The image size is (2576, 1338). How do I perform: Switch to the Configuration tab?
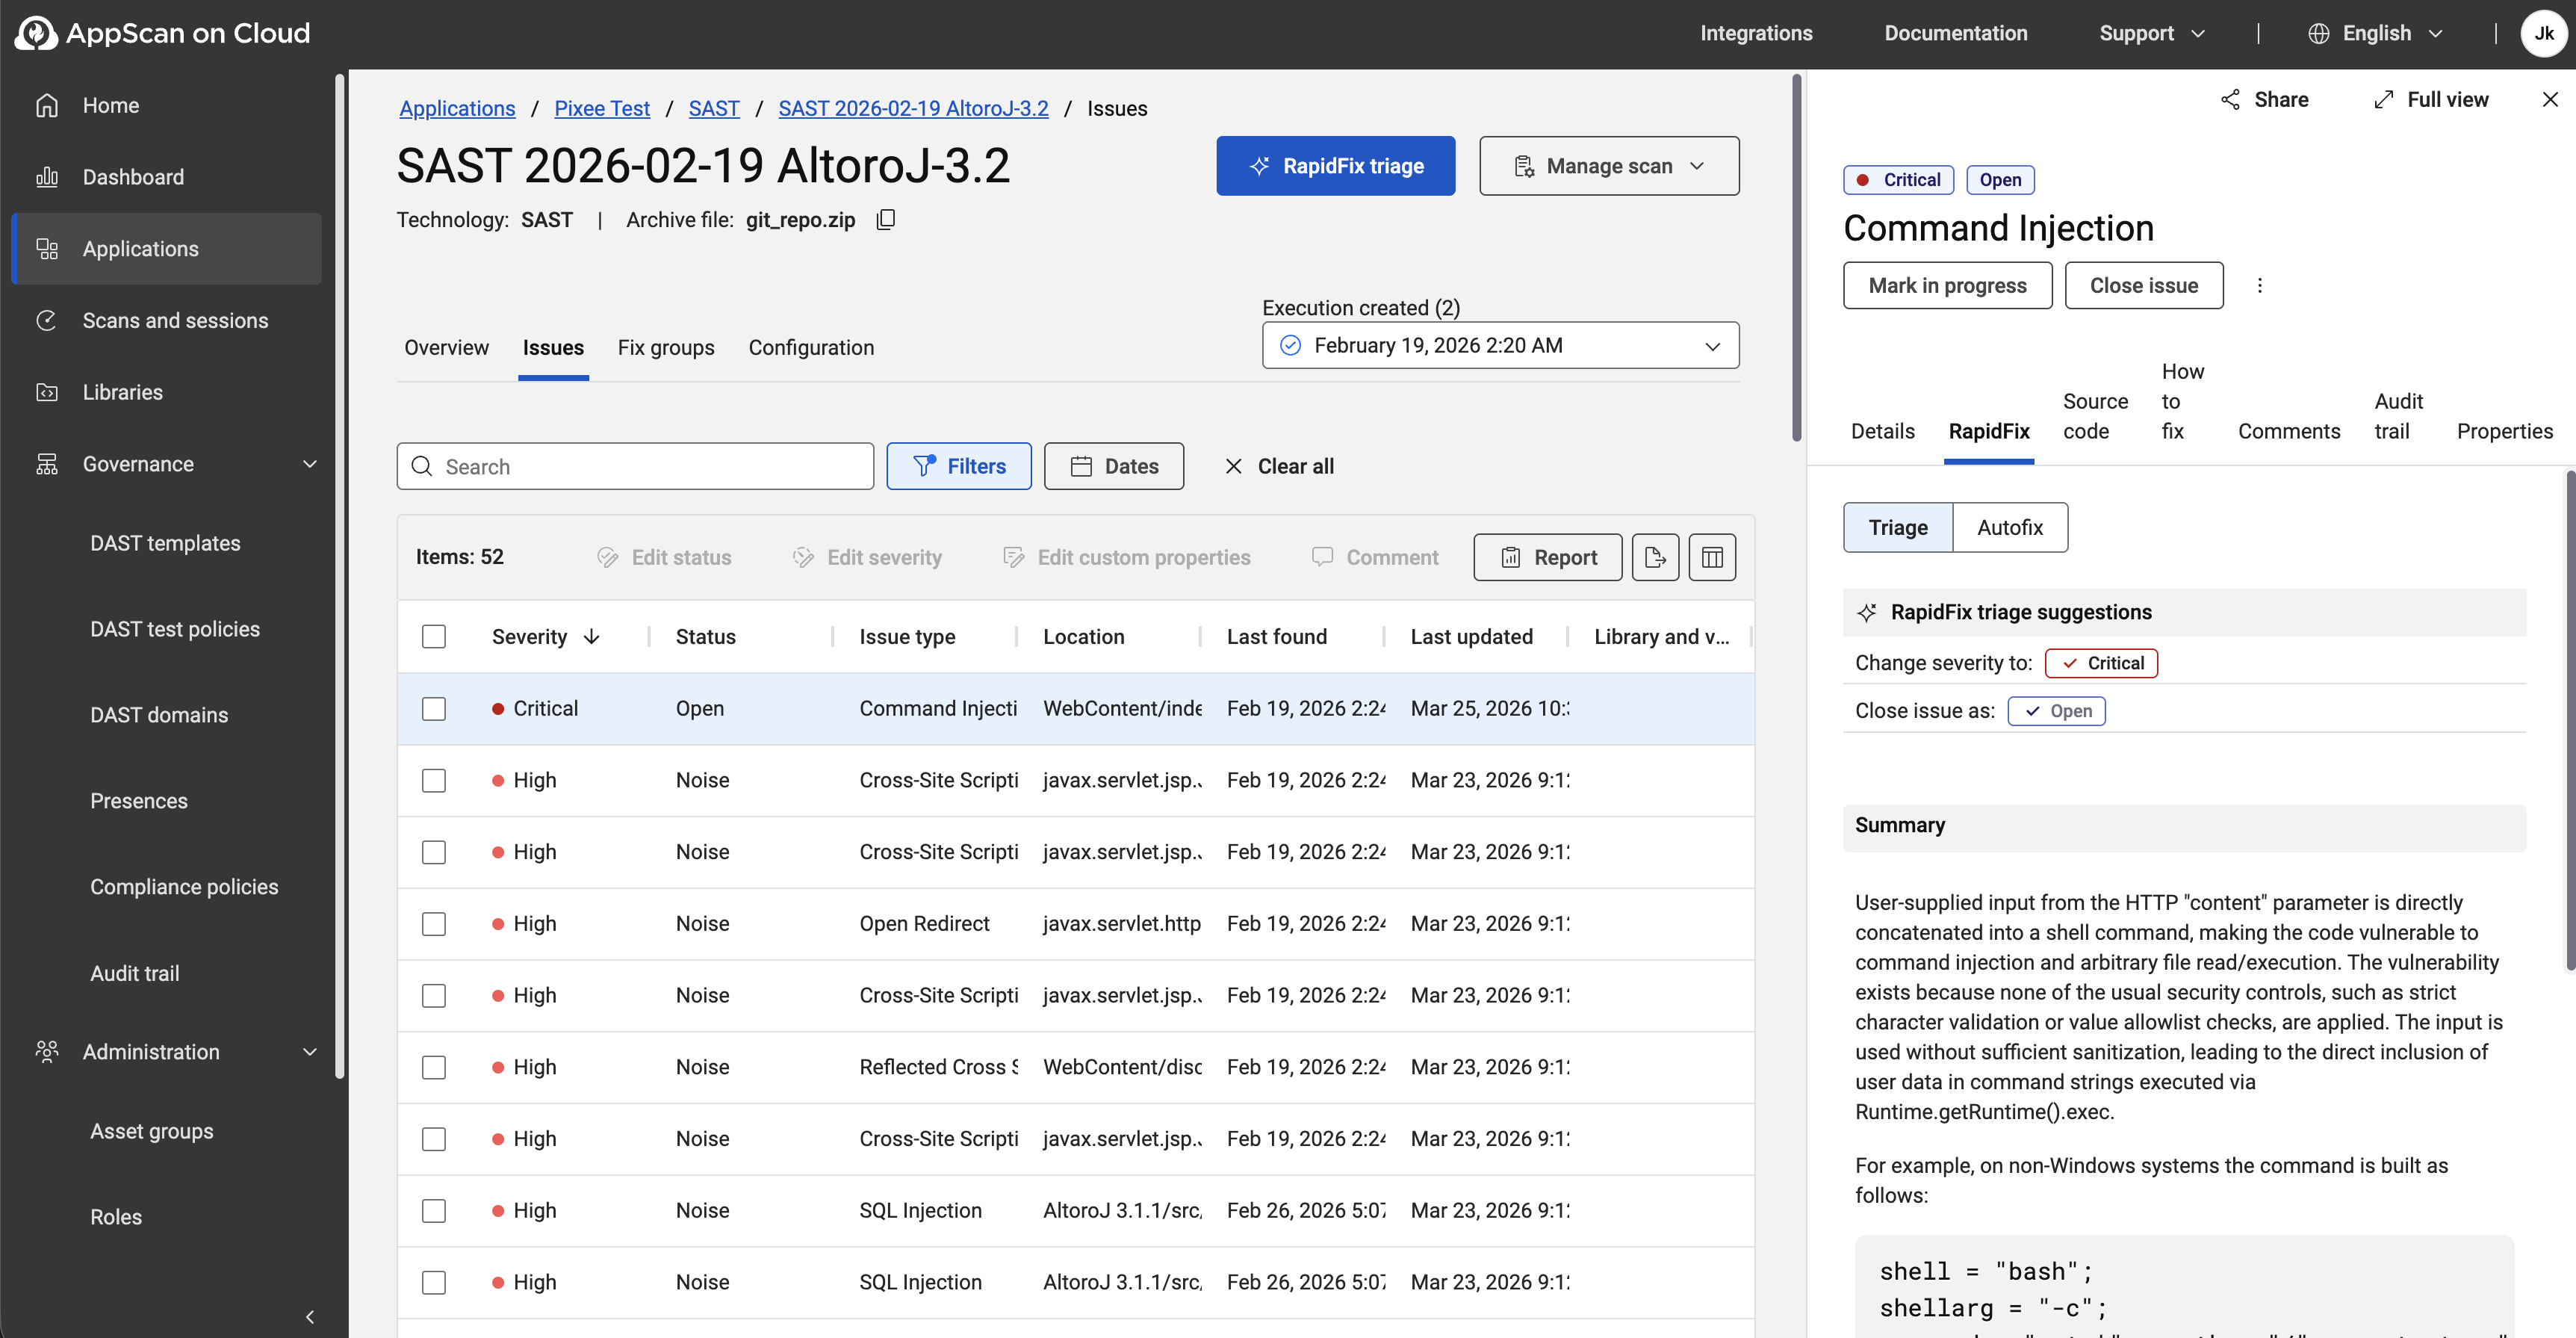[x=811, y=347]
